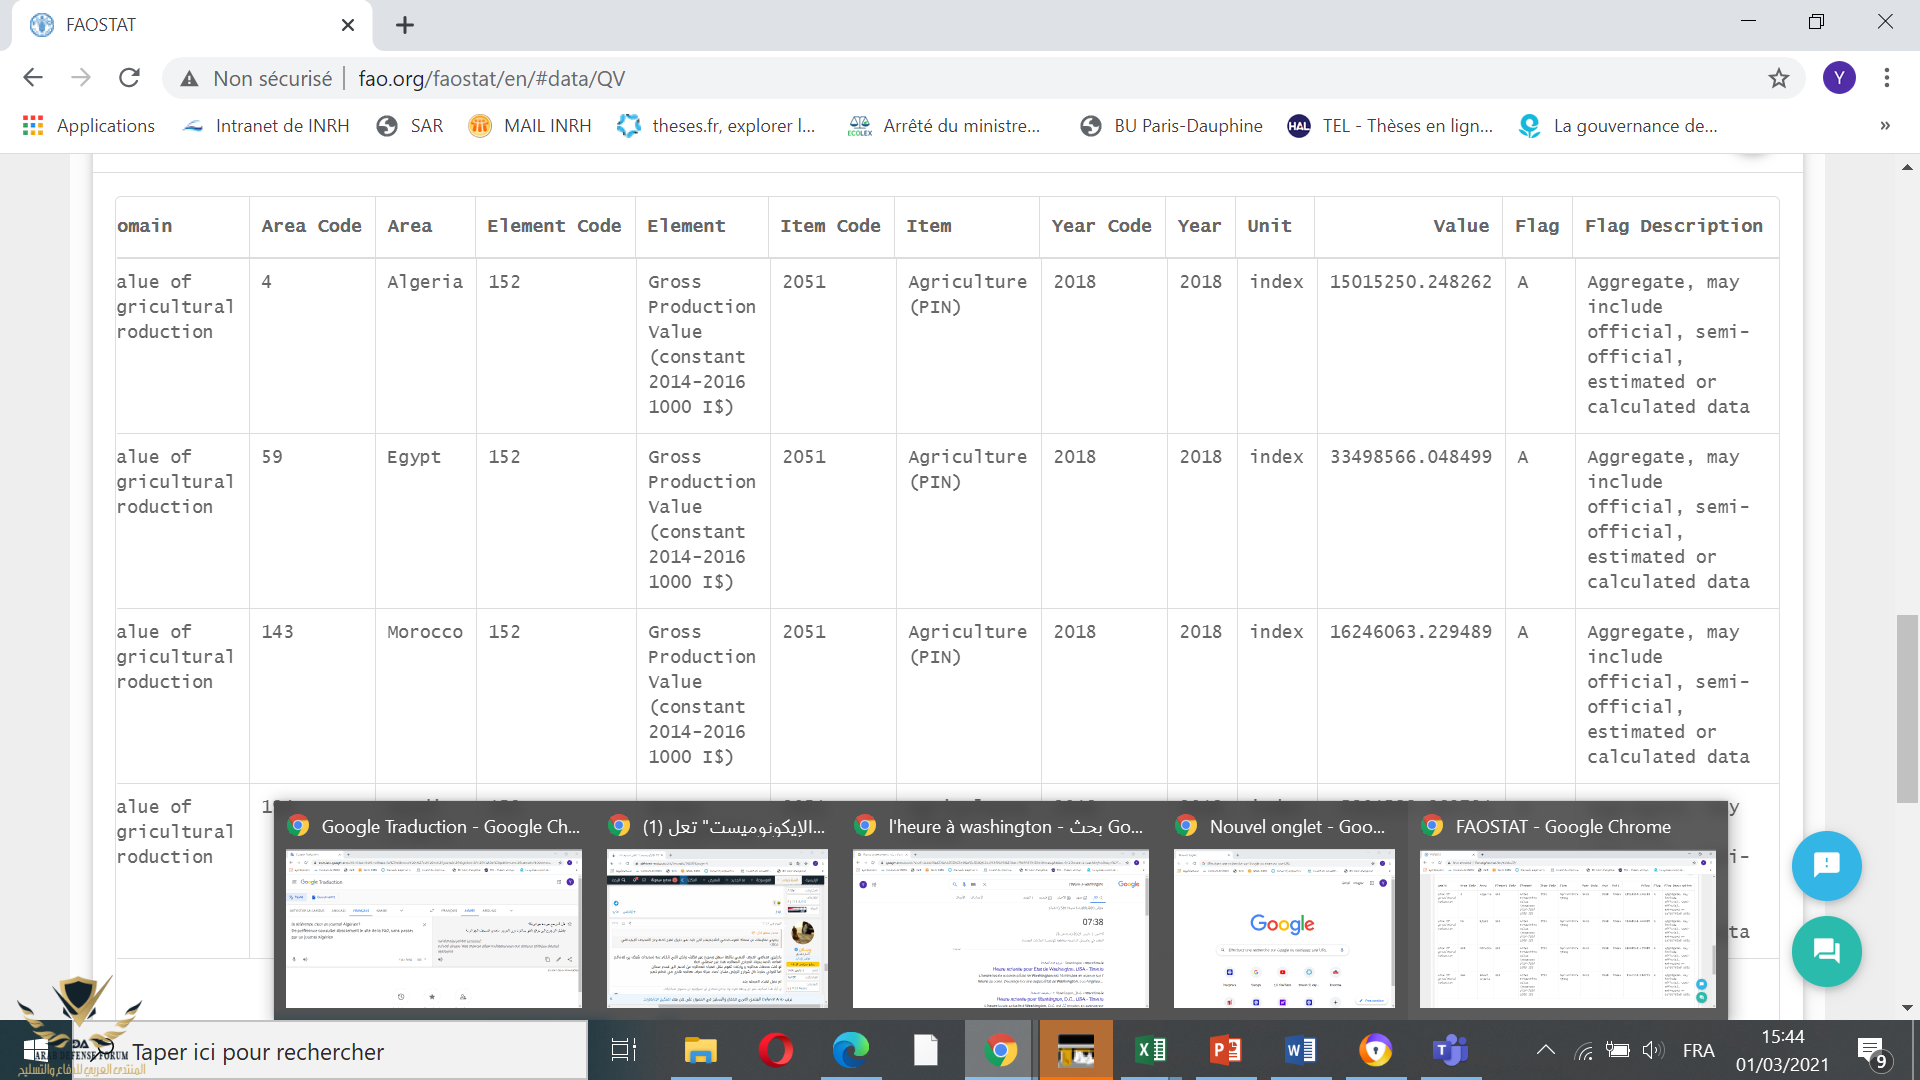Bookmark this page with star icon
This screenshot has height=1080, width=1920.
[1778, 78]
